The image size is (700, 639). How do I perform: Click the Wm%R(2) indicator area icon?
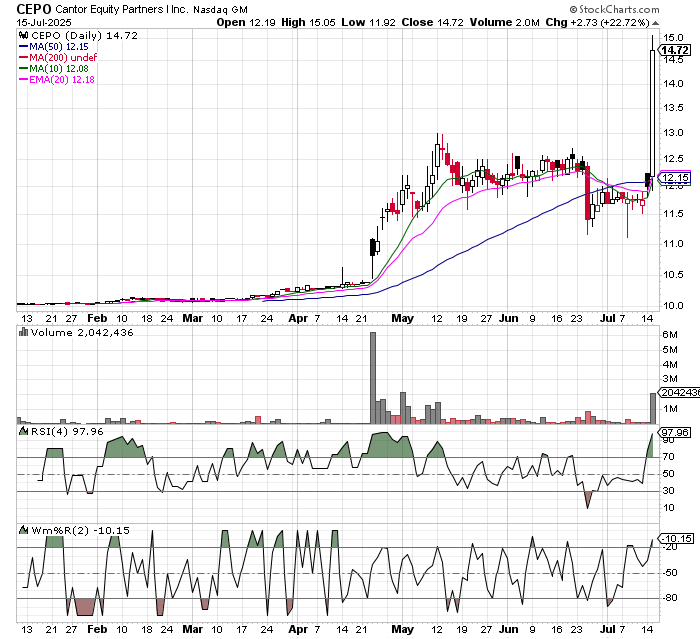click(23, 530)
